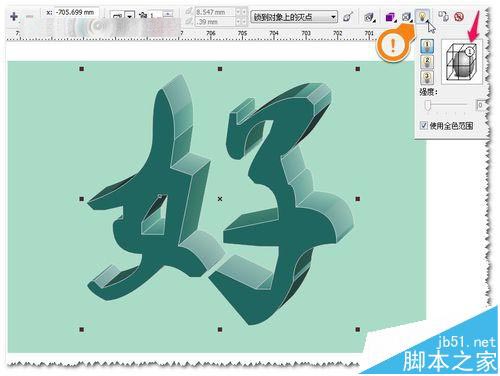Click the top-left selection handle
Image resolution: width=500 pixels, height=376 pixels.
tap(82, 69)
